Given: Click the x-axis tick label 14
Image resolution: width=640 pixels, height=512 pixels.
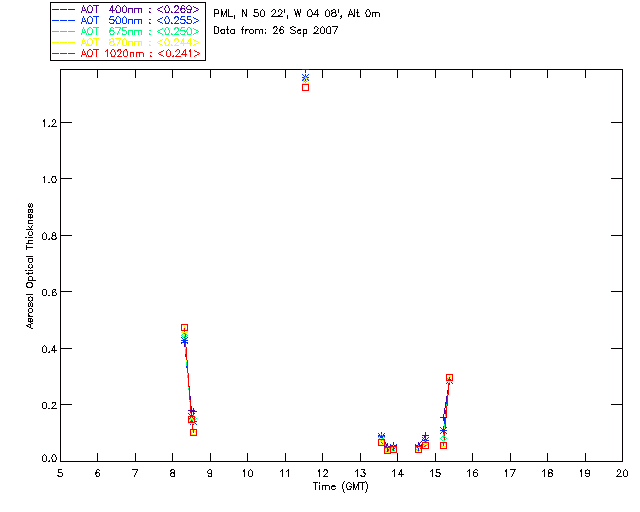Looking at the screenshot, I should (x=398, y=473).
